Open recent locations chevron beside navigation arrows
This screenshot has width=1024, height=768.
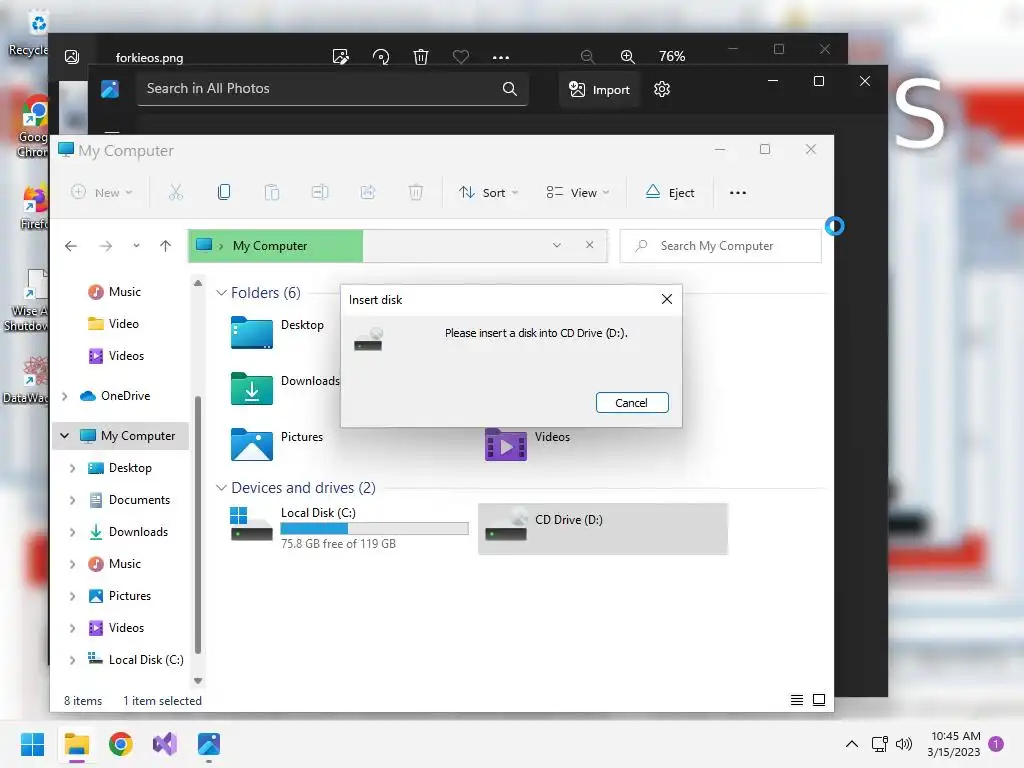(x=136, y=246)
